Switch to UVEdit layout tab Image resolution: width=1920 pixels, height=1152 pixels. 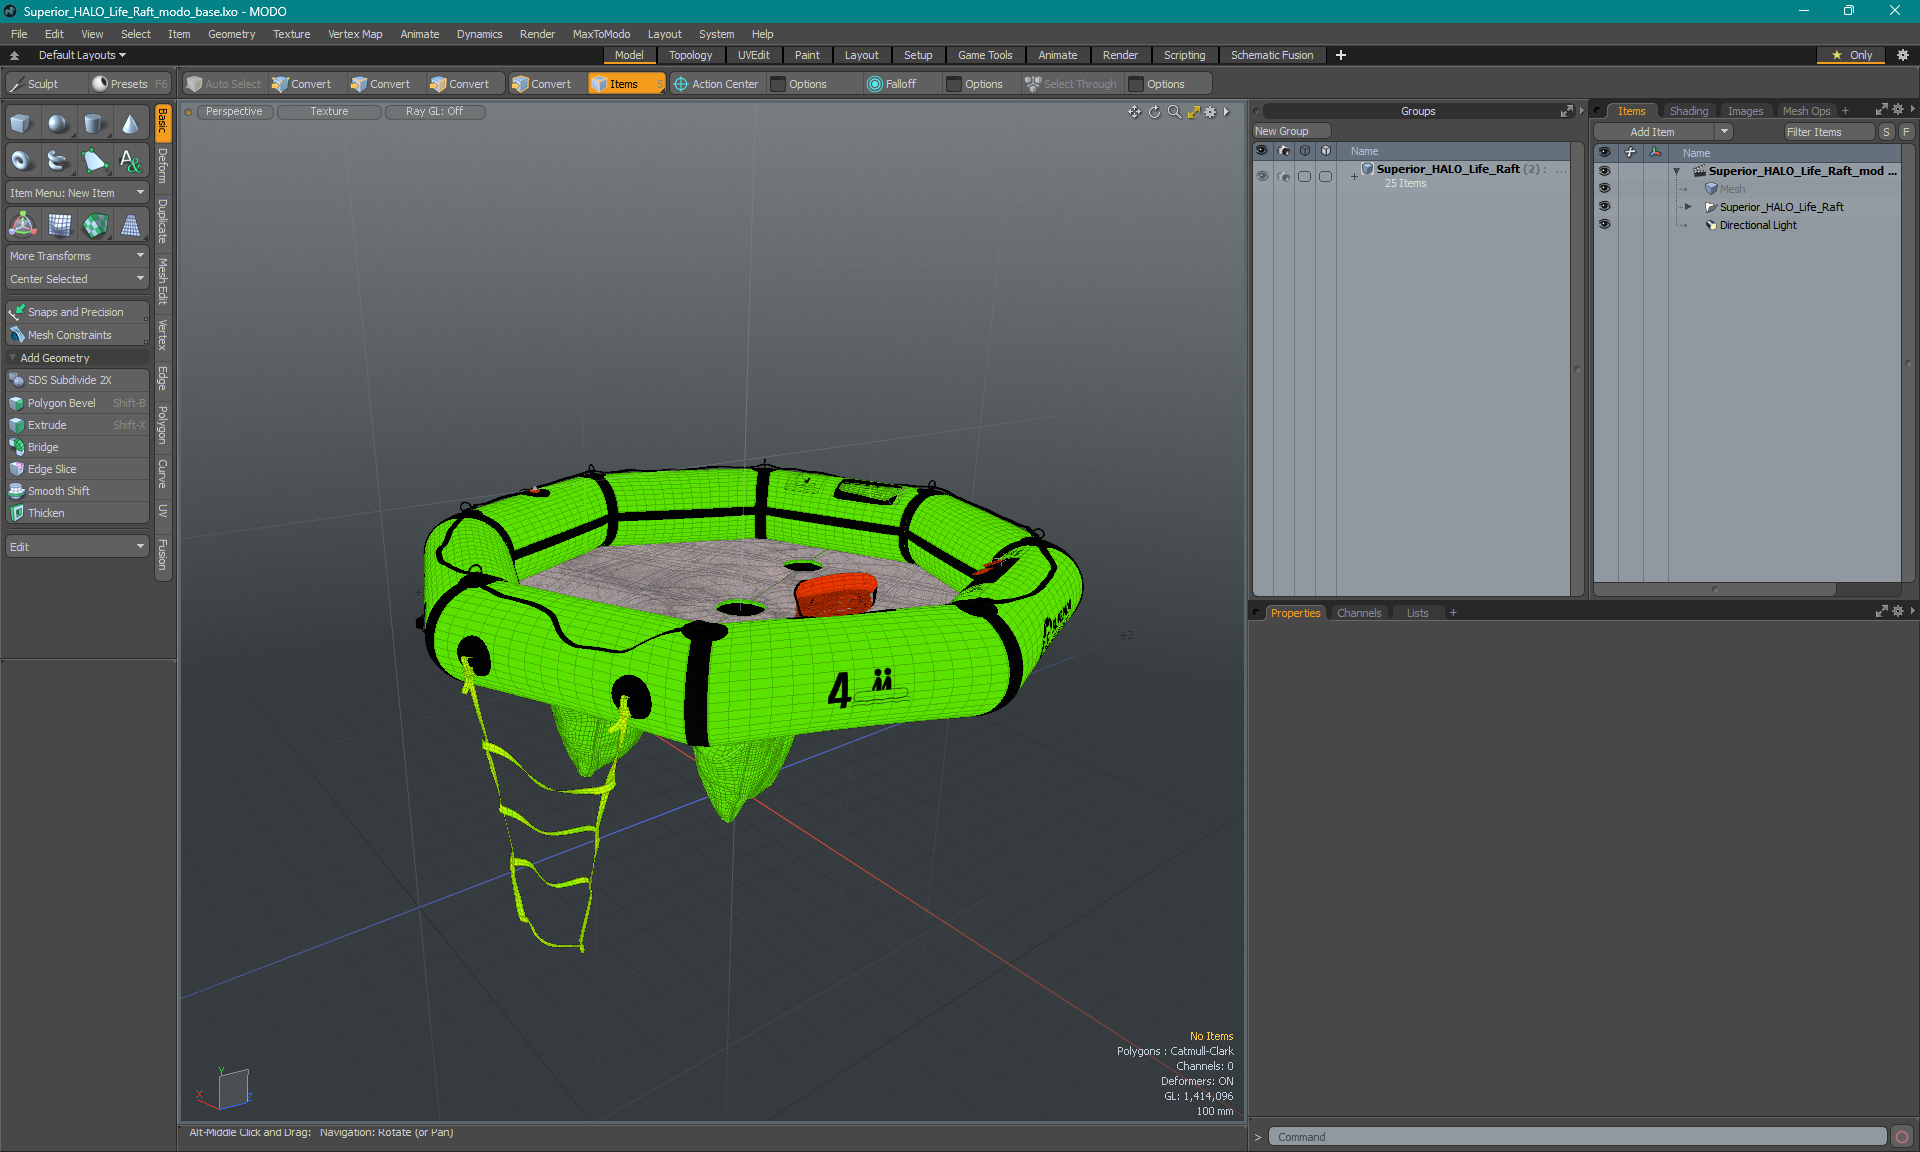(x=753, y=55)
